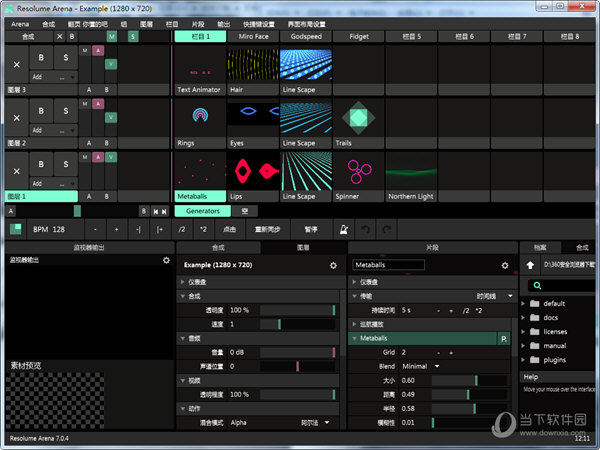The image size is (600, 450).
Task: Toggle bypass B on layer 2
Action: [41, 112]
